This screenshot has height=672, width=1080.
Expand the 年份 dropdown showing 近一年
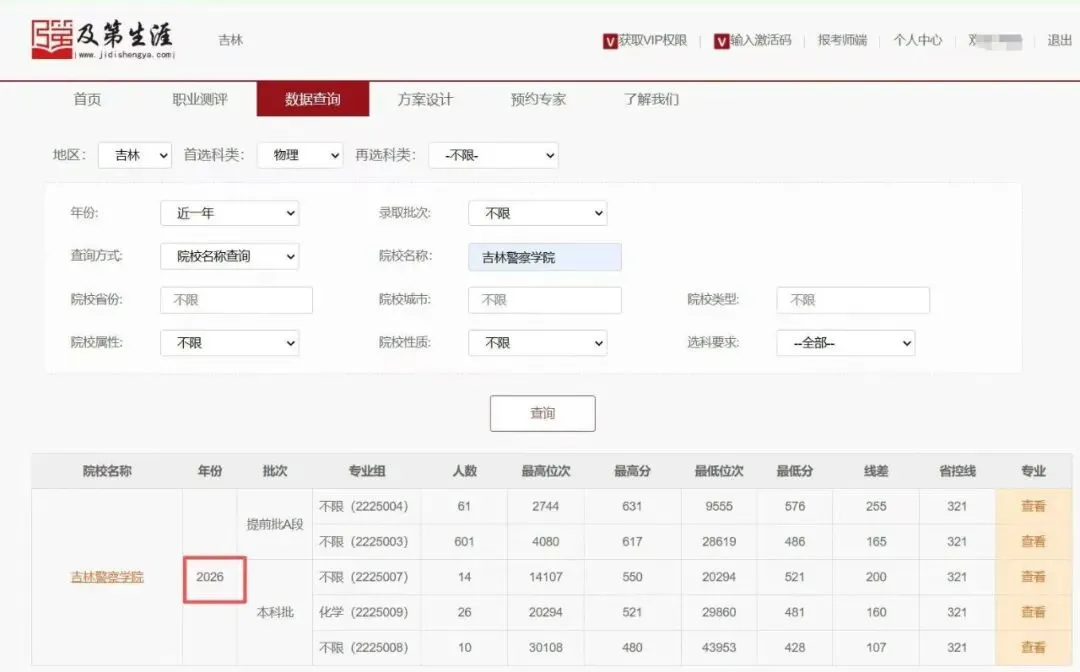pos(229,213)
